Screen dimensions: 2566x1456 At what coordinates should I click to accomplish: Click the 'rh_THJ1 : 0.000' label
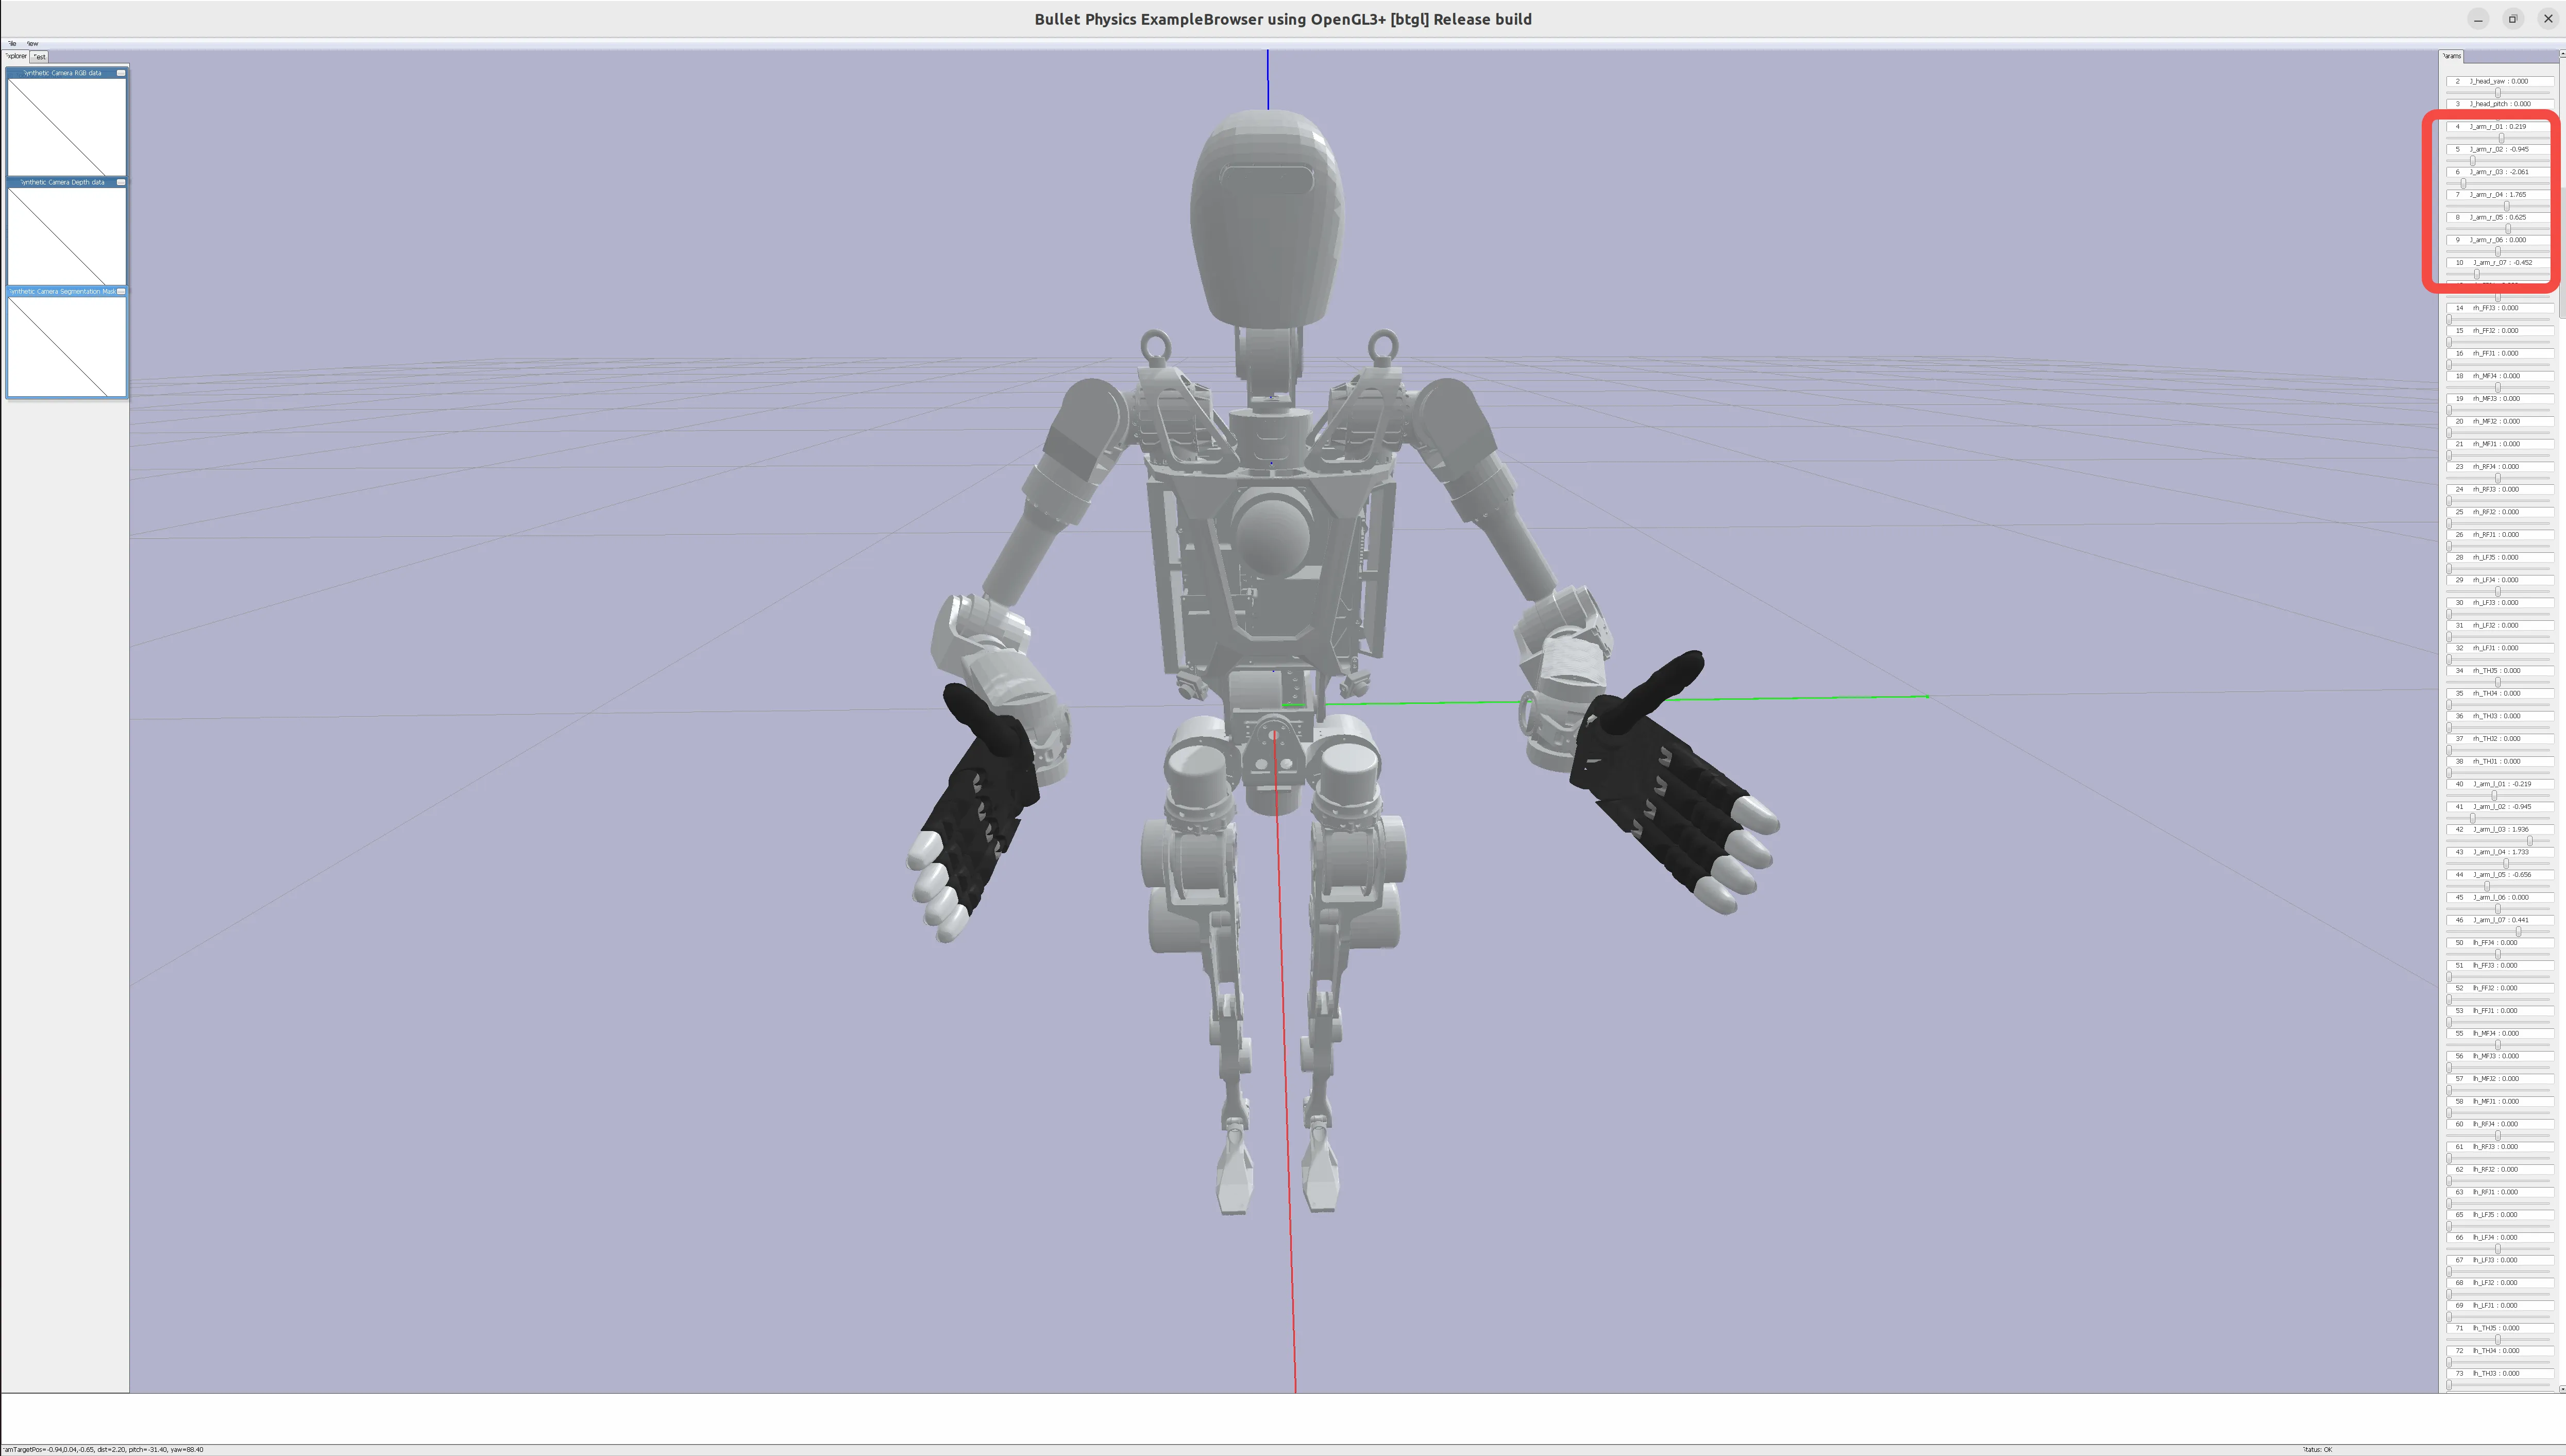2496,761
